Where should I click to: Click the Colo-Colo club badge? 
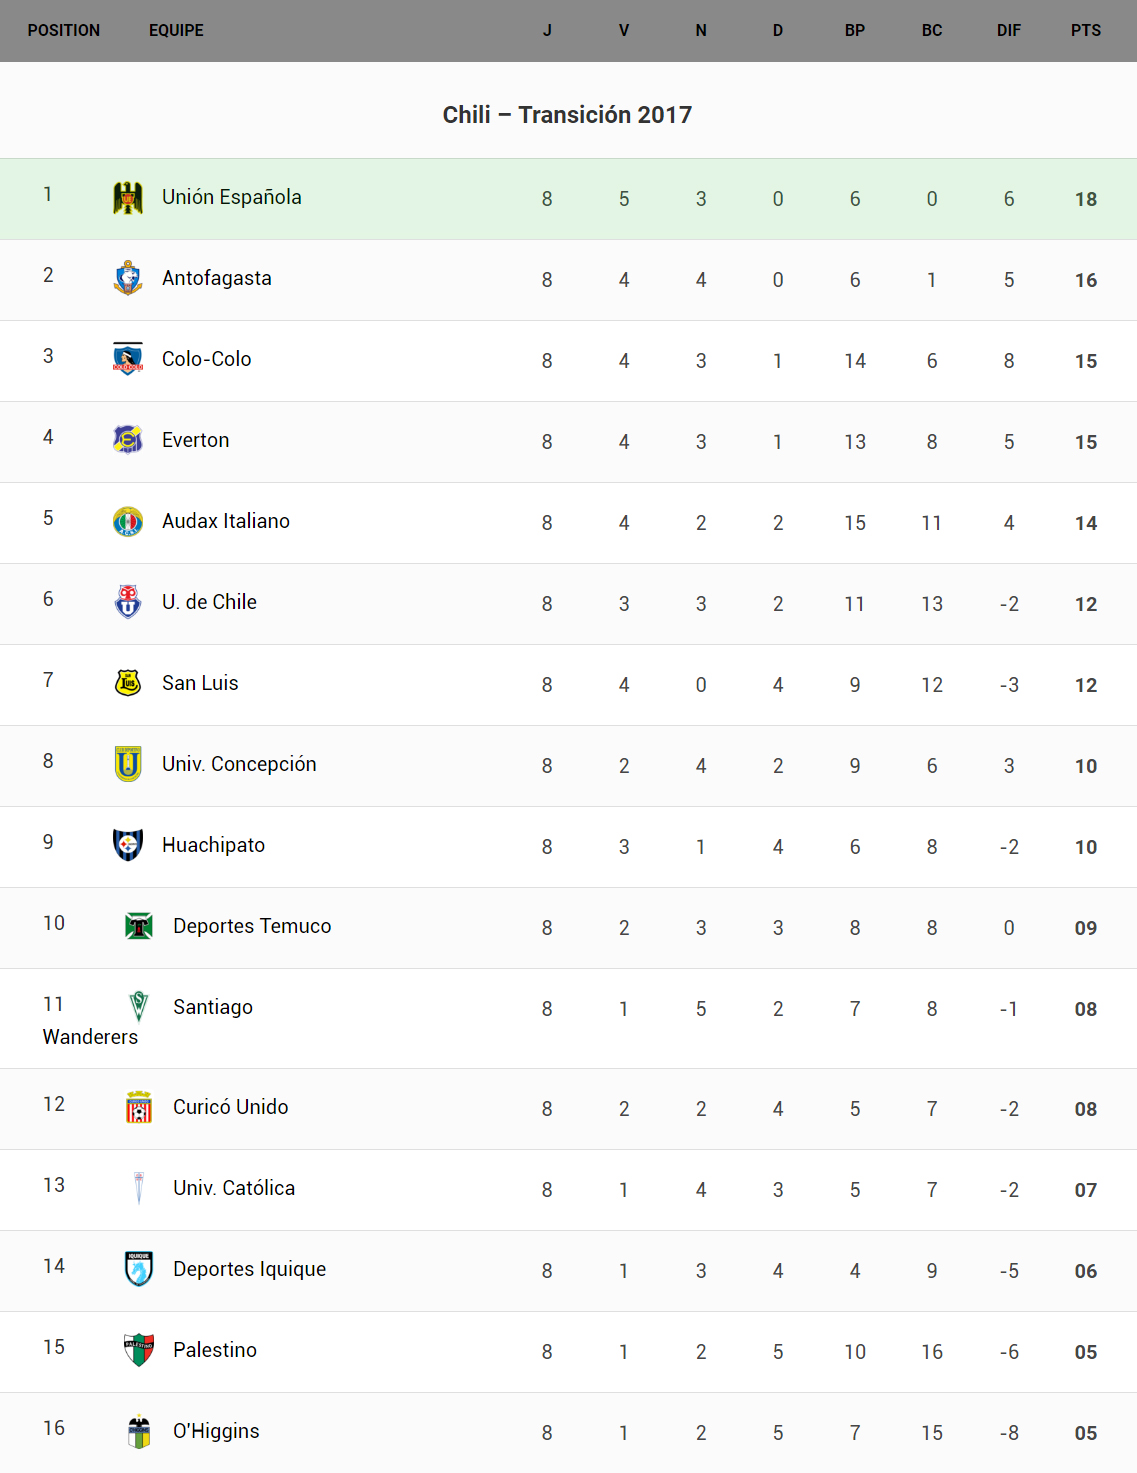click(x=128, y=359)
